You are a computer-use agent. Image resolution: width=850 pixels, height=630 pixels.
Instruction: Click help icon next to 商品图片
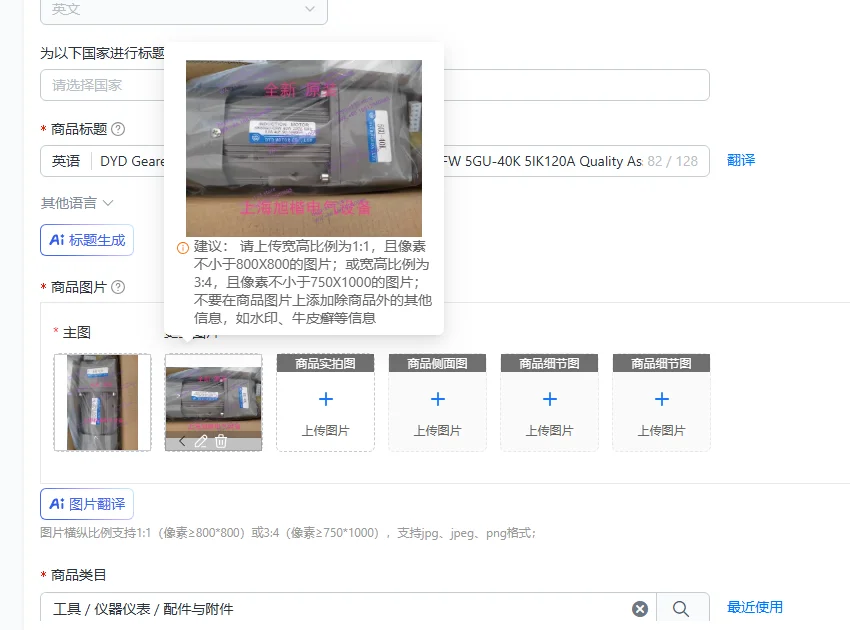coord(118,287)
